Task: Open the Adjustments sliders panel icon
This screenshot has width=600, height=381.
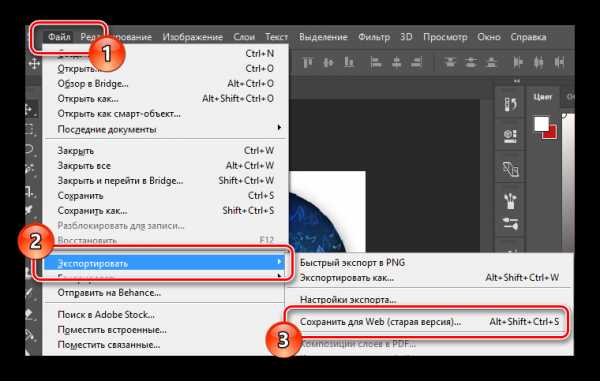Action: point(510,224)
